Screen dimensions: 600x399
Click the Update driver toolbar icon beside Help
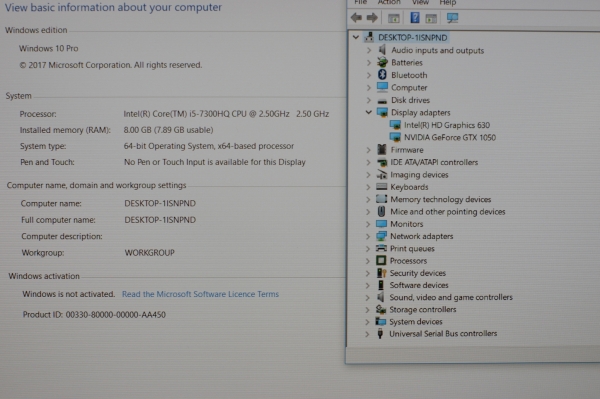tap(431, 18)
